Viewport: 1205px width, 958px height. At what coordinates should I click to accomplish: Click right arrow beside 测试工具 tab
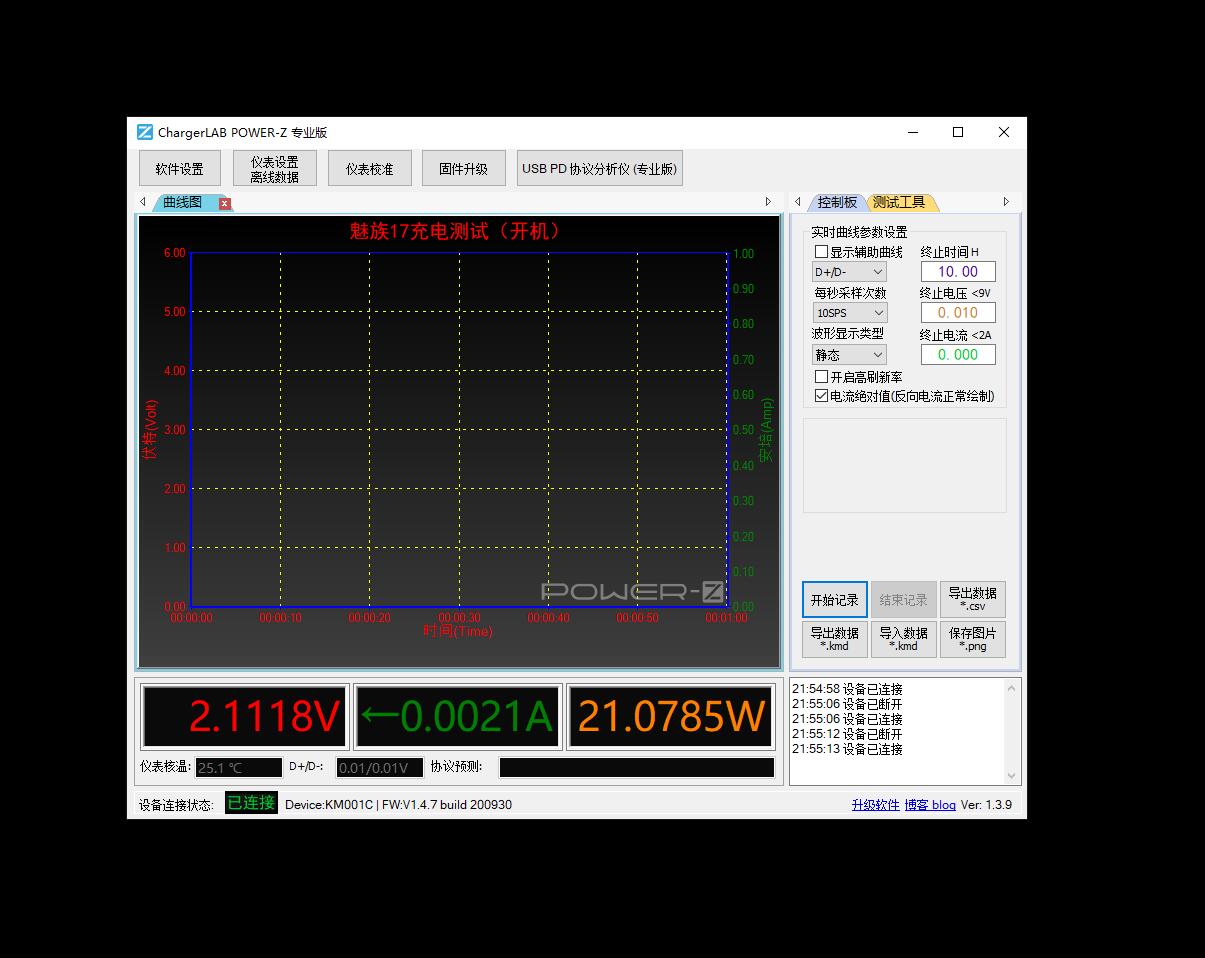pos(1006,202)
